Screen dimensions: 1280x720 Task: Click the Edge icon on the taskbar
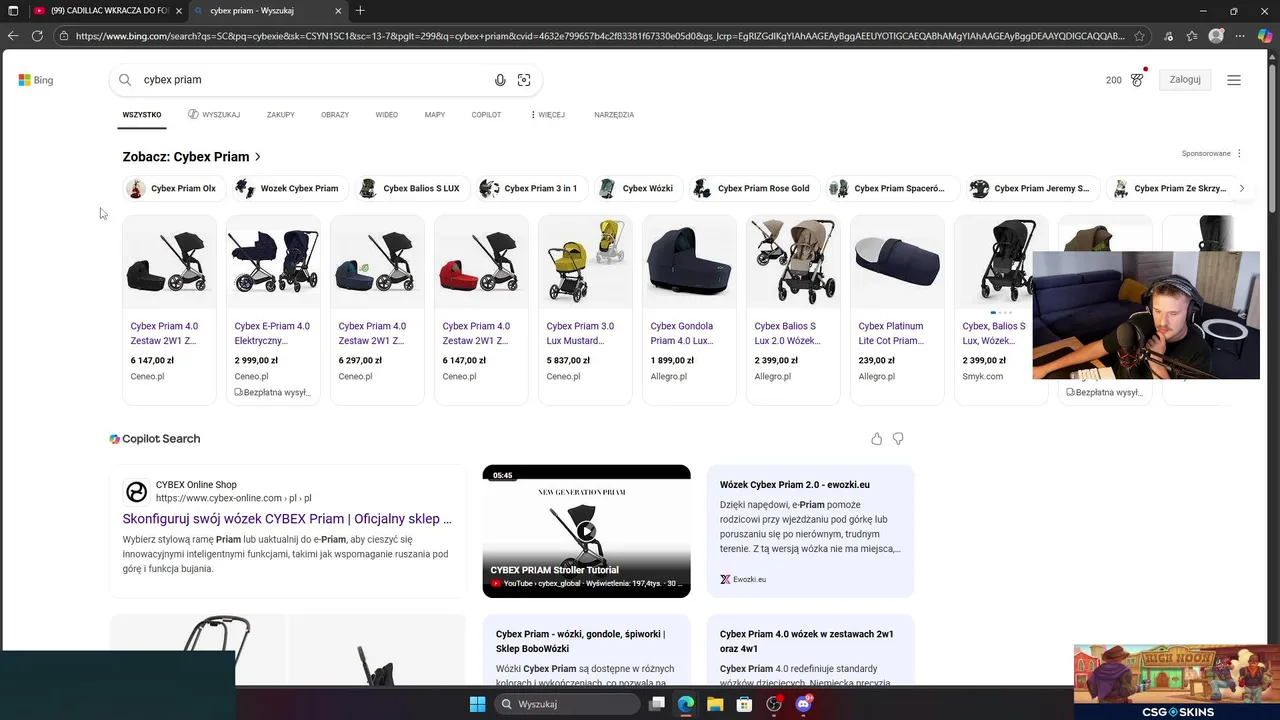click(686, 704)
